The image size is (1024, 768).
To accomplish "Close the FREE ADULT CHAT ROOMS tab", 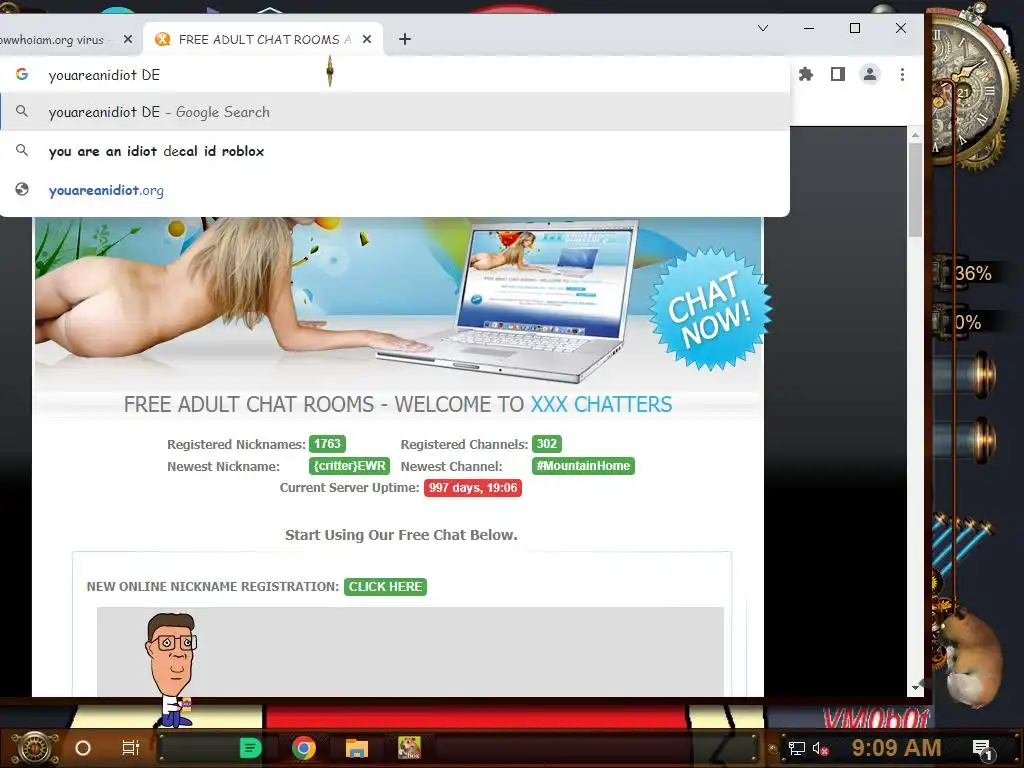I will [x=367, y=39].
